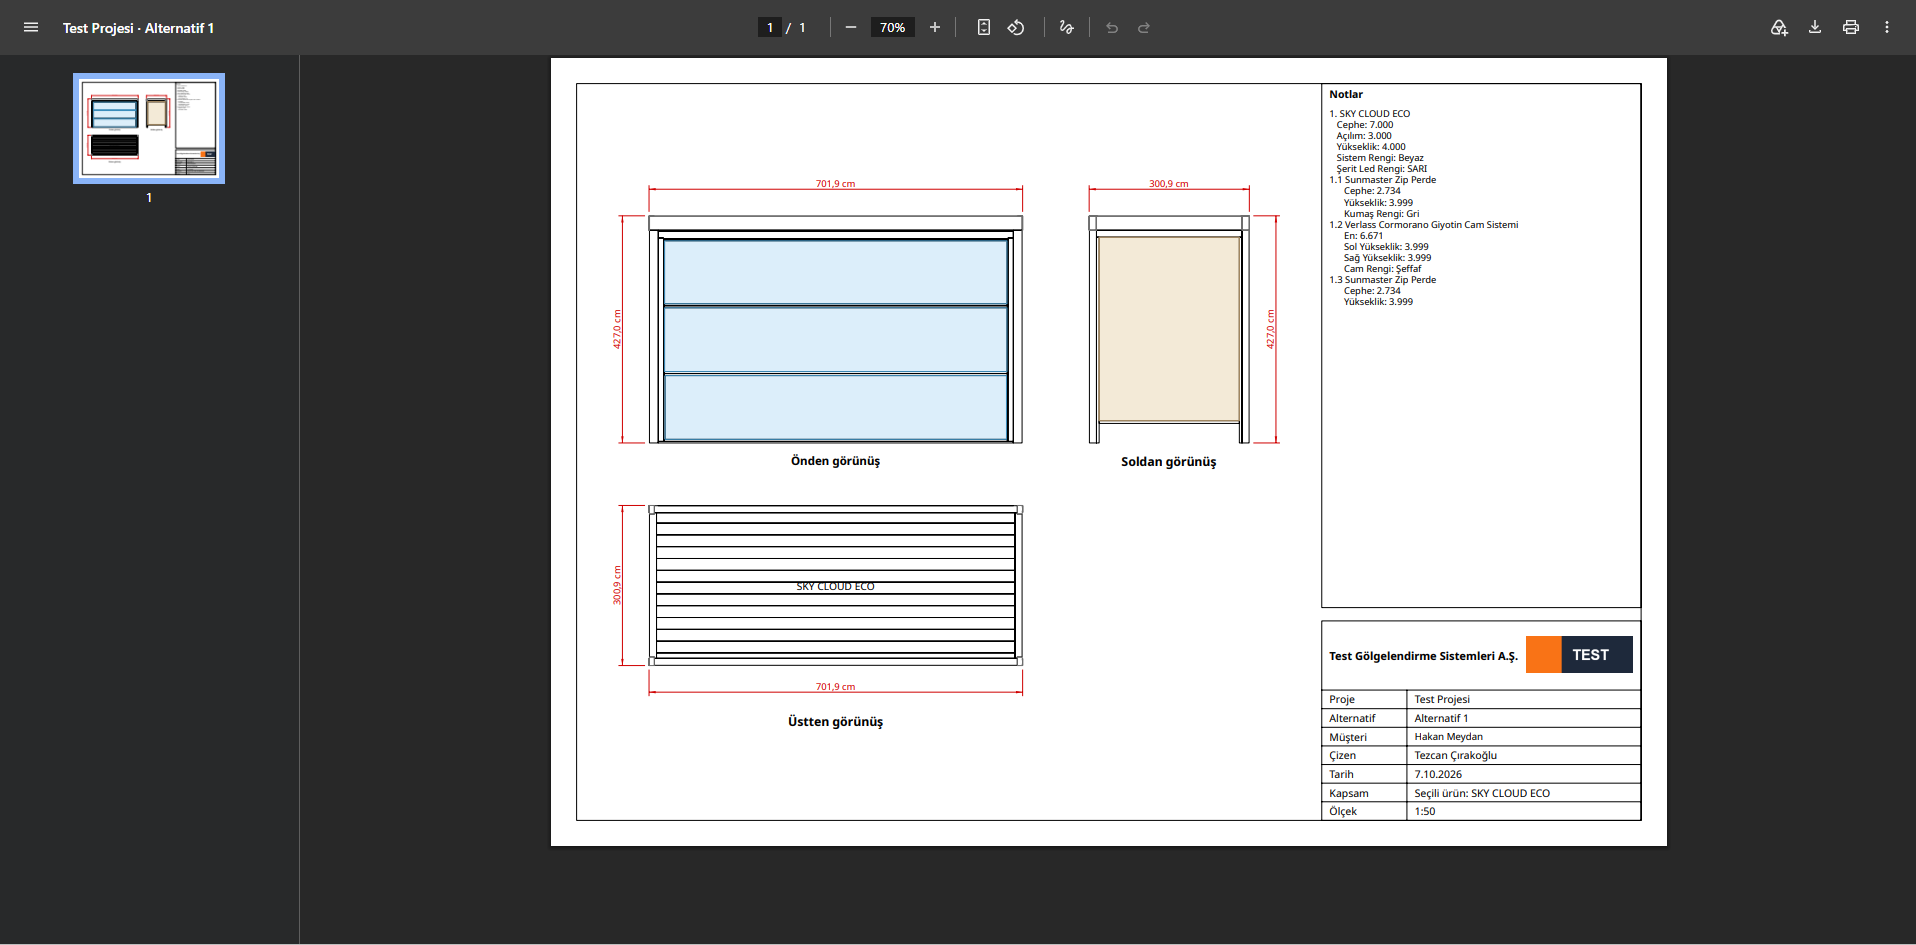The image size is (1916, 945).
Task: Click the 'Üstten görünüş' view label
Action: [835, 722]
